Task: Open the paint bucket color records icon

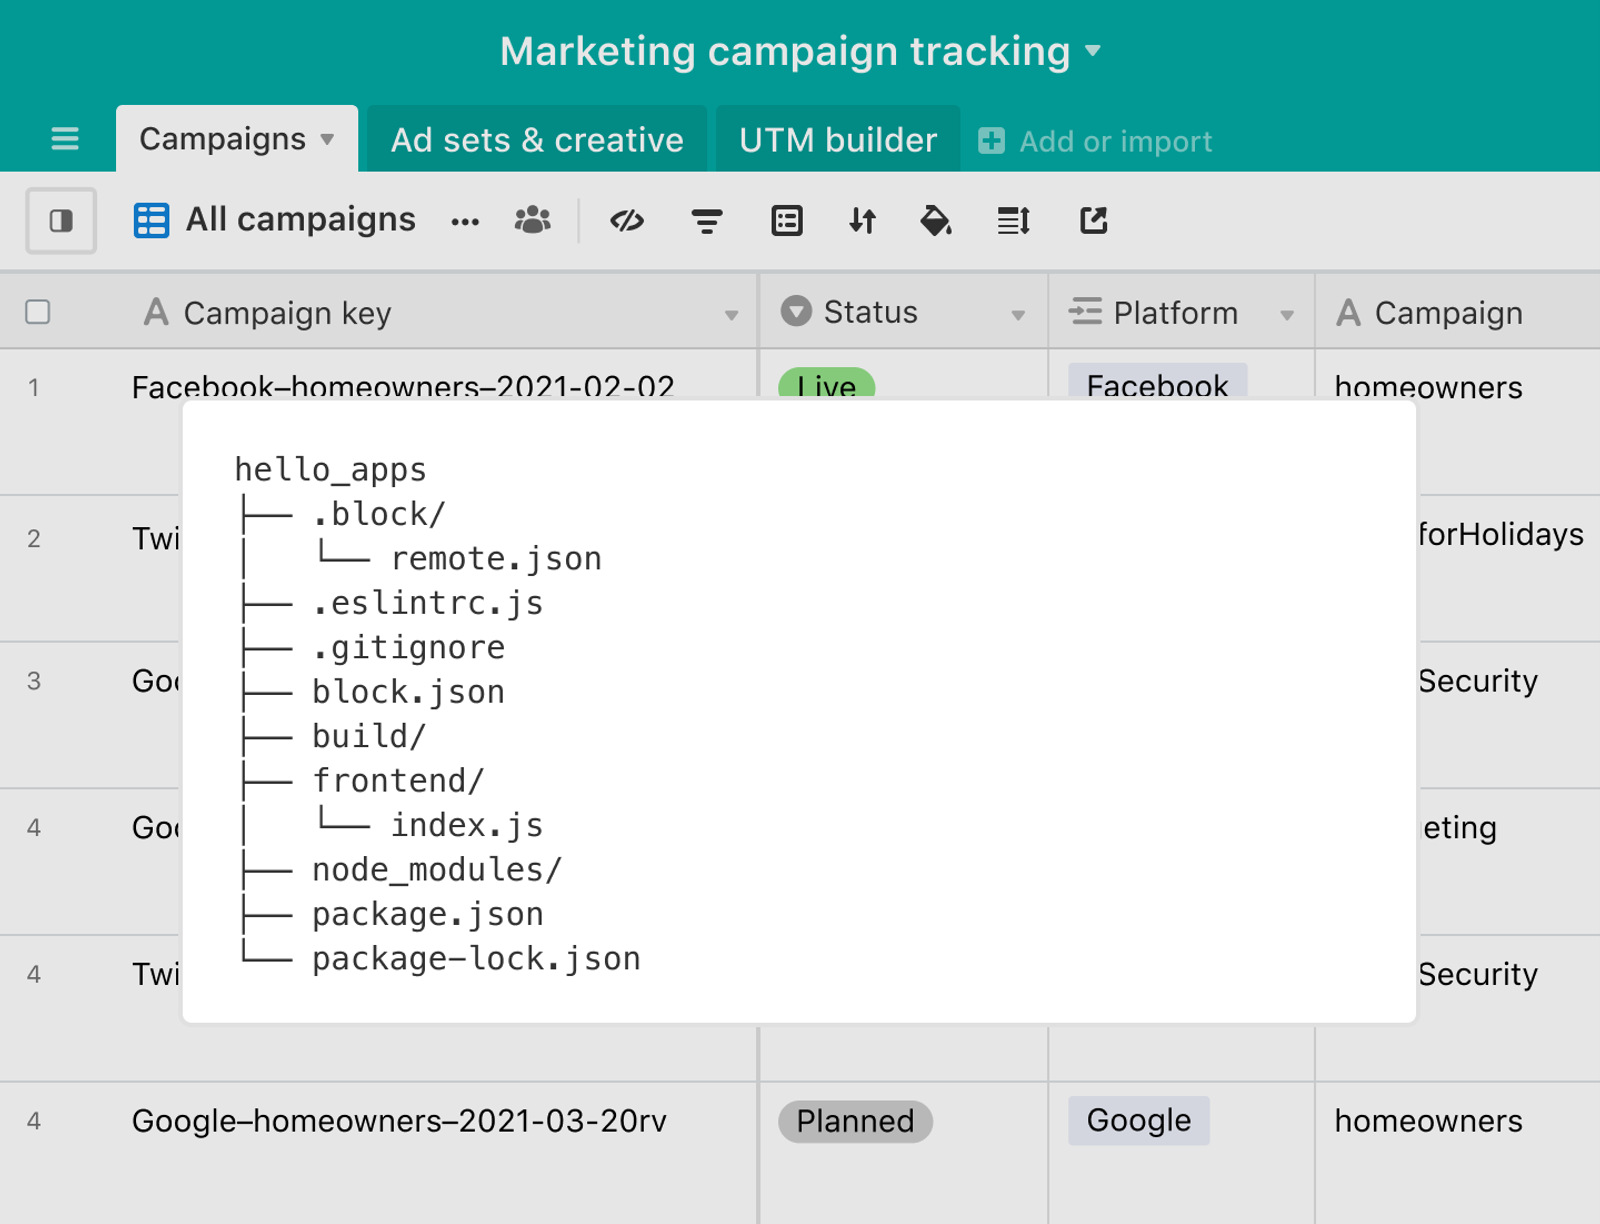Action: pyautogui.click(x=935, y=220)
